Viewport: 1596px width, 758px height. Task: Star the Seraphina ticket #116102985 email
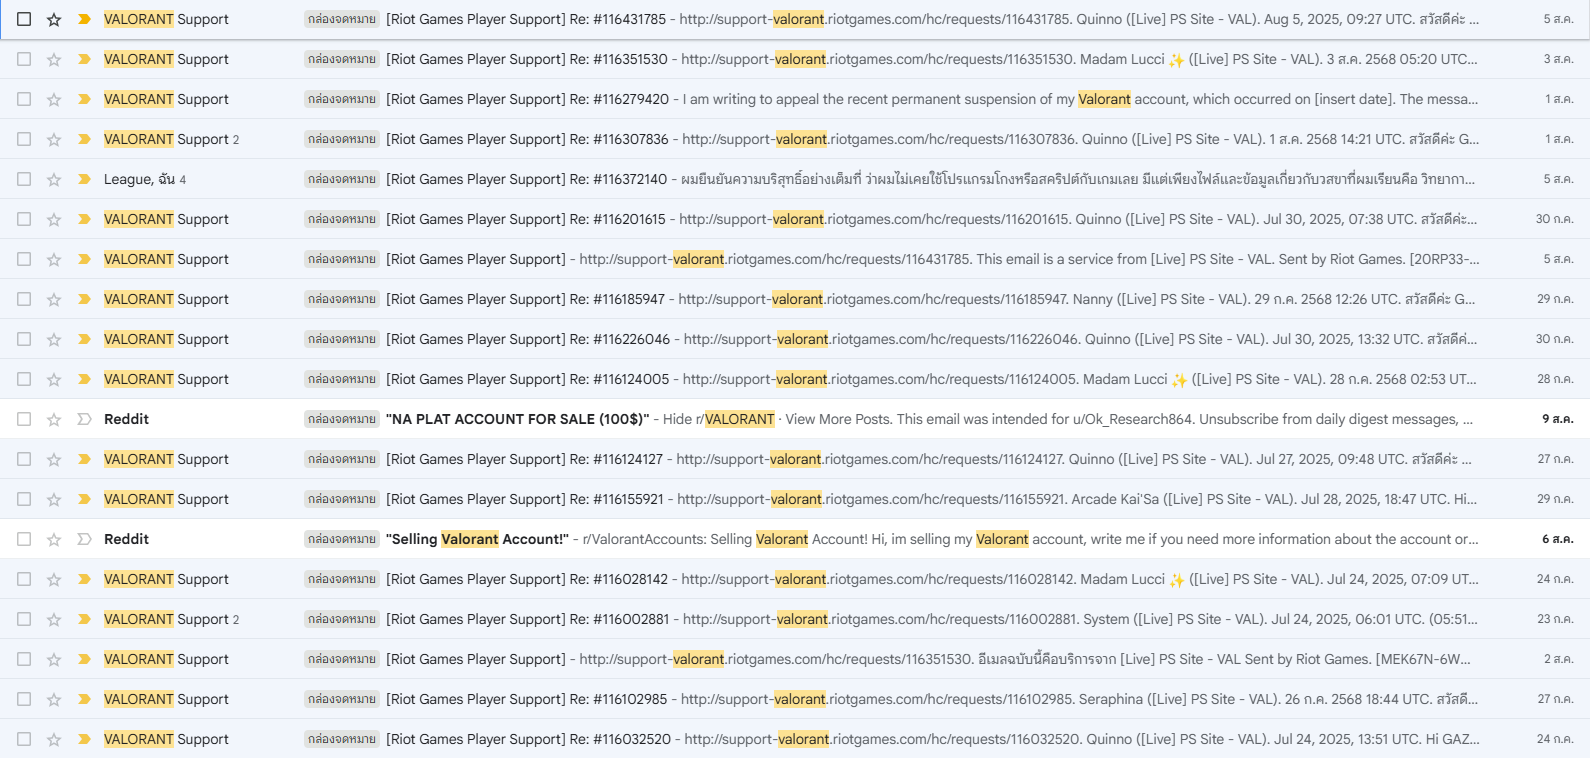tap(54, 699)
